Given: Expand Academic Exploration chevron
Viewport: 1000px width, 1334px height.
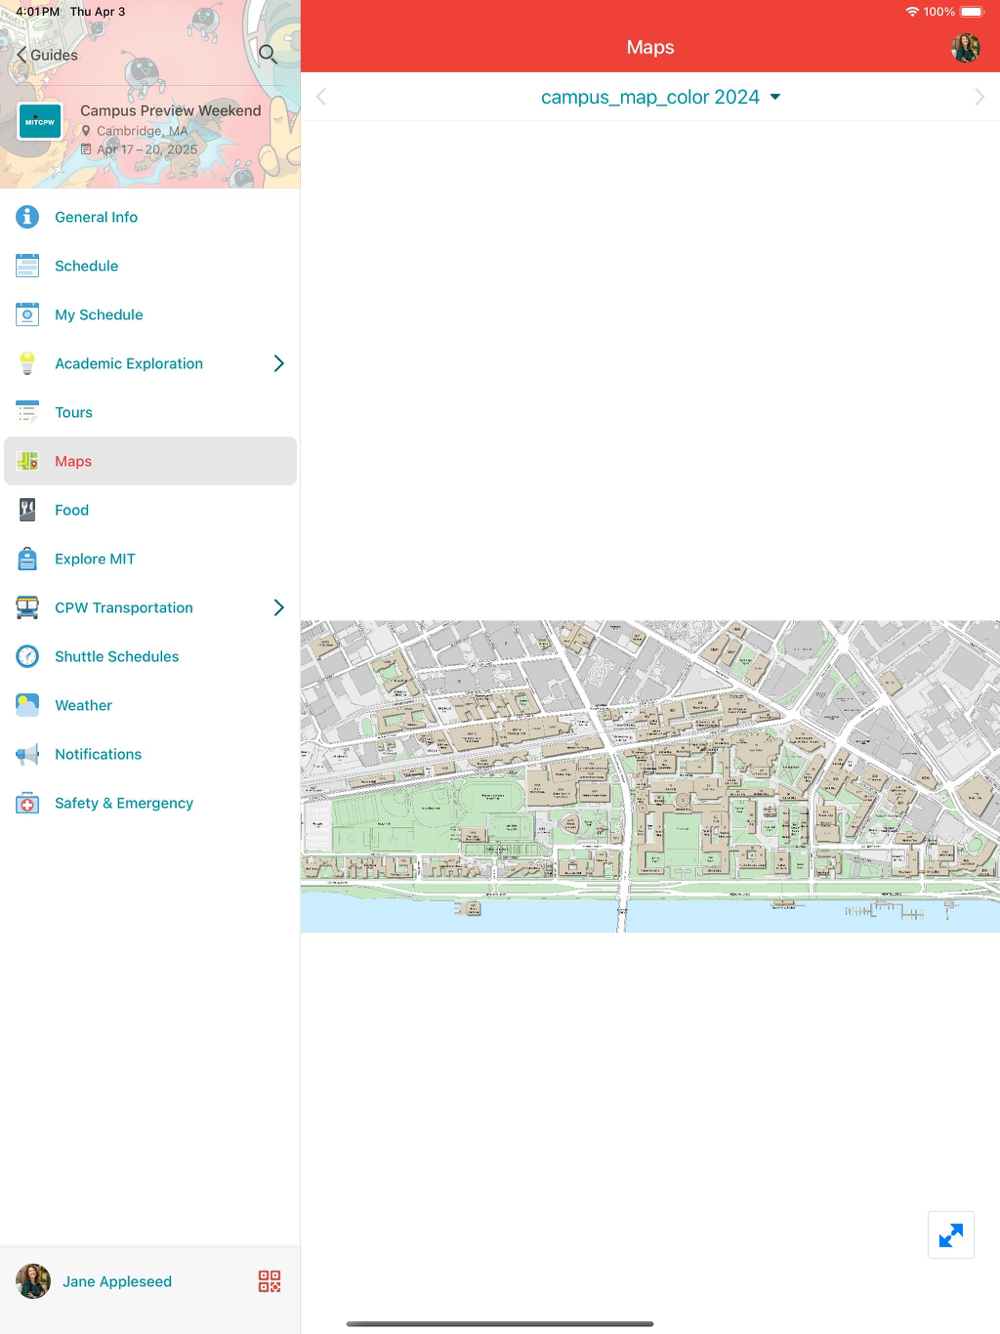Looking at the screenshot, I should (x=279, y=364).
